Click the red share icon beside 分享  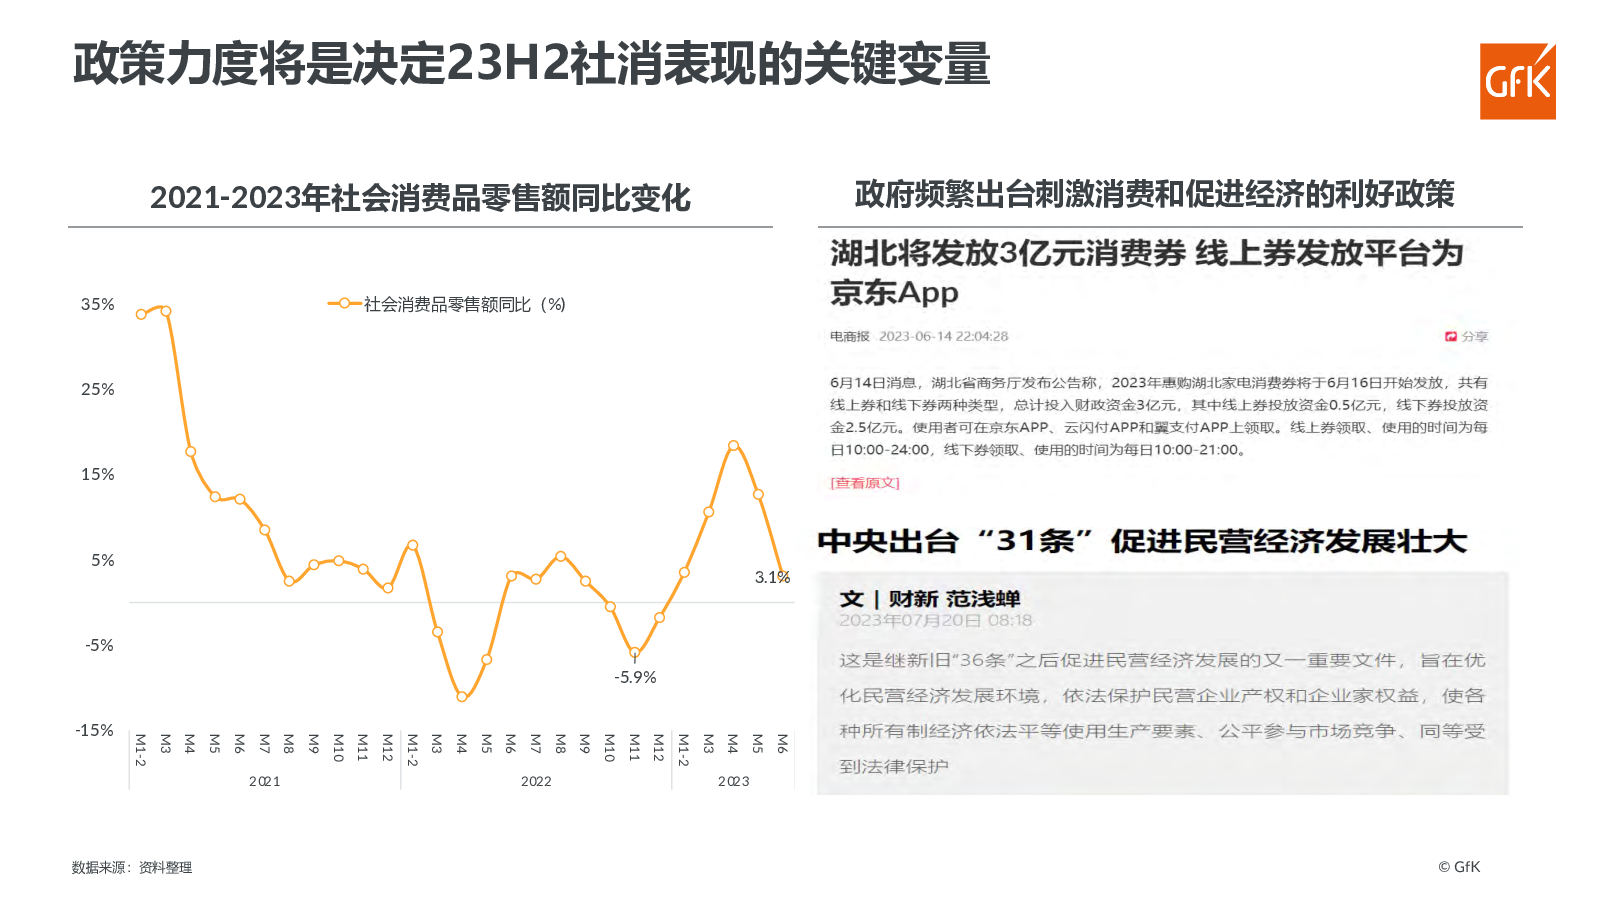click(1450, 337)
